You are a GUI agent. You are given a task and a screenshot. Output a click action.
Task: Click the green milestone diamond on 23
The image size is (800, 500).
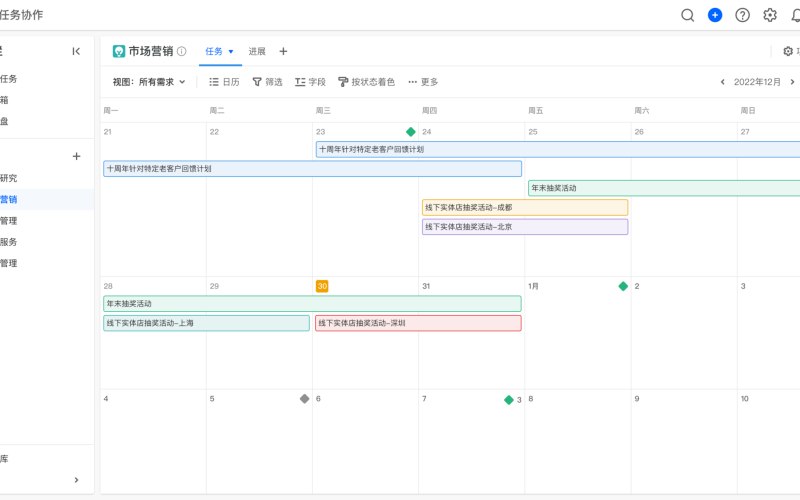[x=411, y=132]
